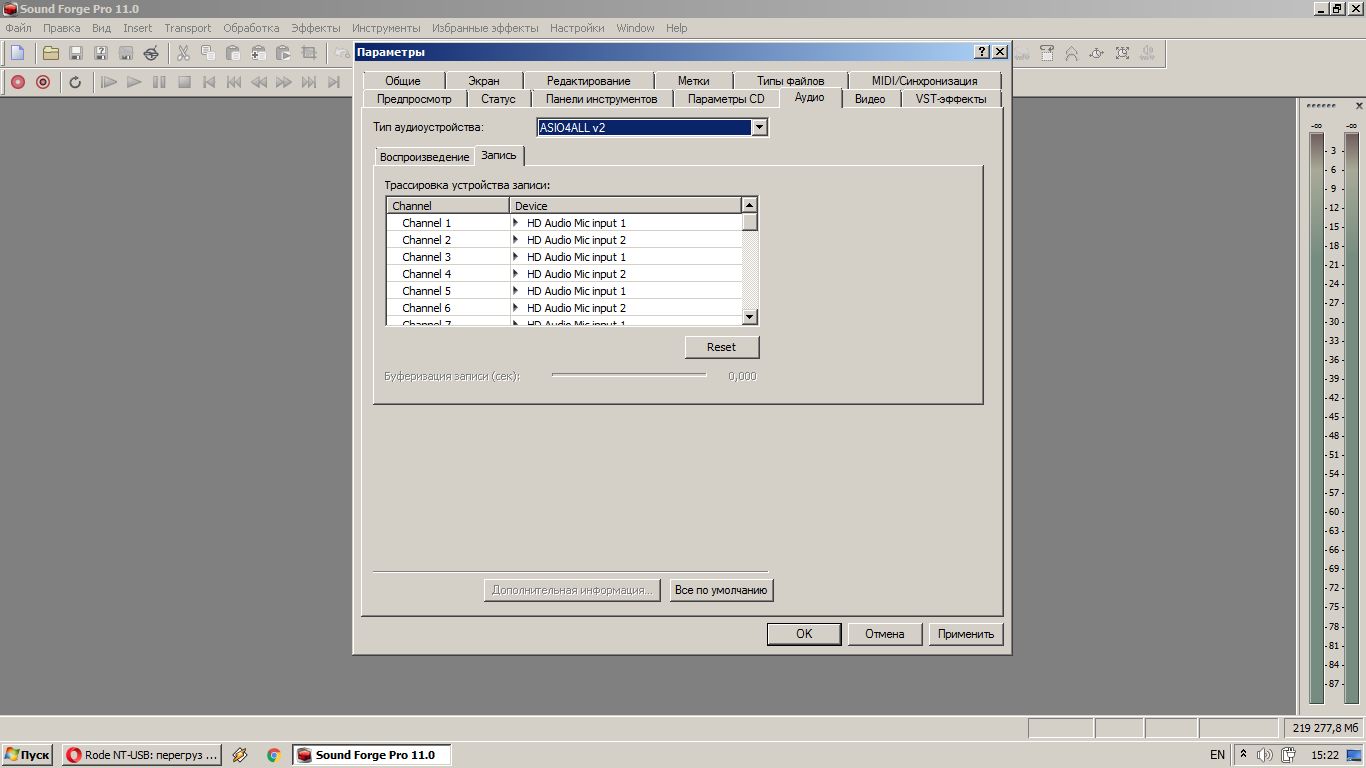Viewport: 1366px width, 768px height.
Task: Open the MIDI/Синхронизация tab
Action: point(924,81)
